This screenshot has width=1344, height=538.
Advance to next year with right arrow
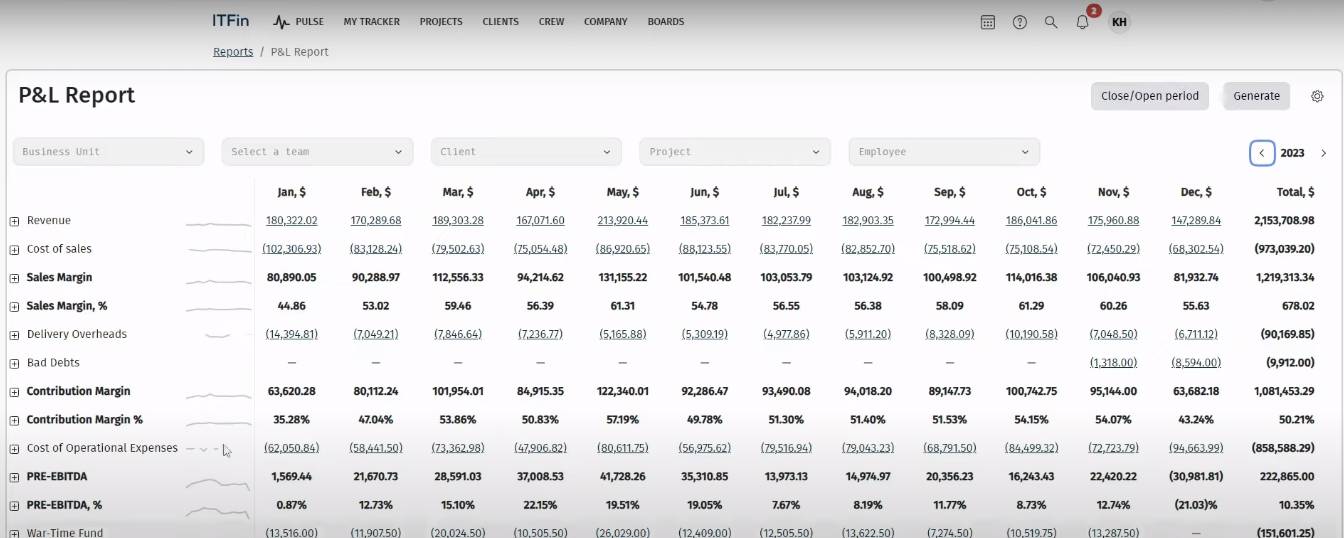point(1323,153)
